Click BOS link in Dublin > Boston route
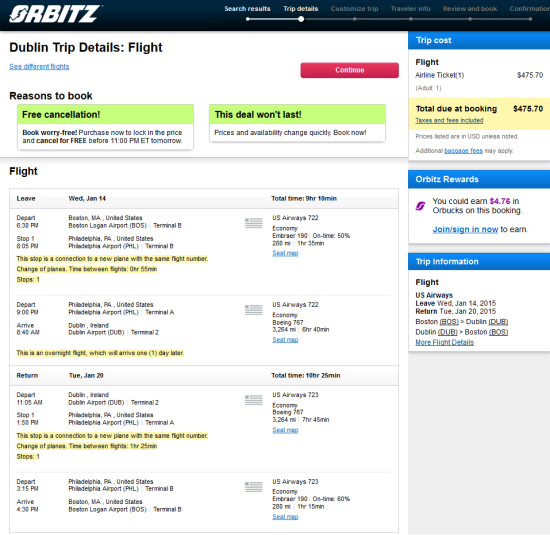550x535 pixels. [x=498, y=332]
